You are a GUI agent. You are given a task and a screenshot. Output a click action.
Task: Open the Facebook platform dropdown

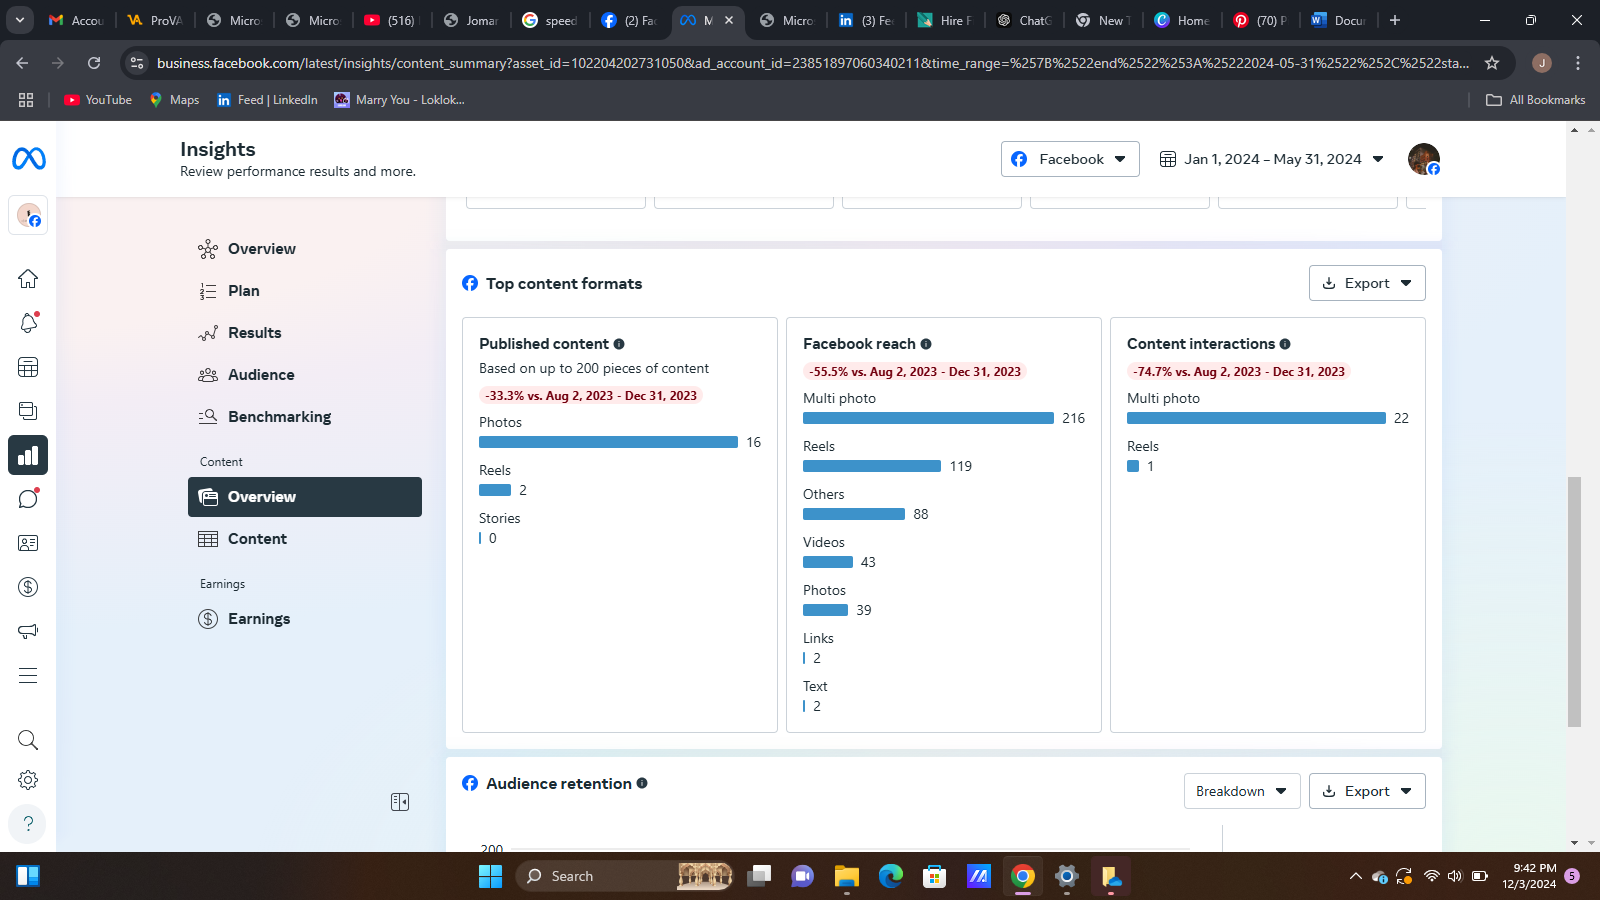click(x=1069, y=159)
